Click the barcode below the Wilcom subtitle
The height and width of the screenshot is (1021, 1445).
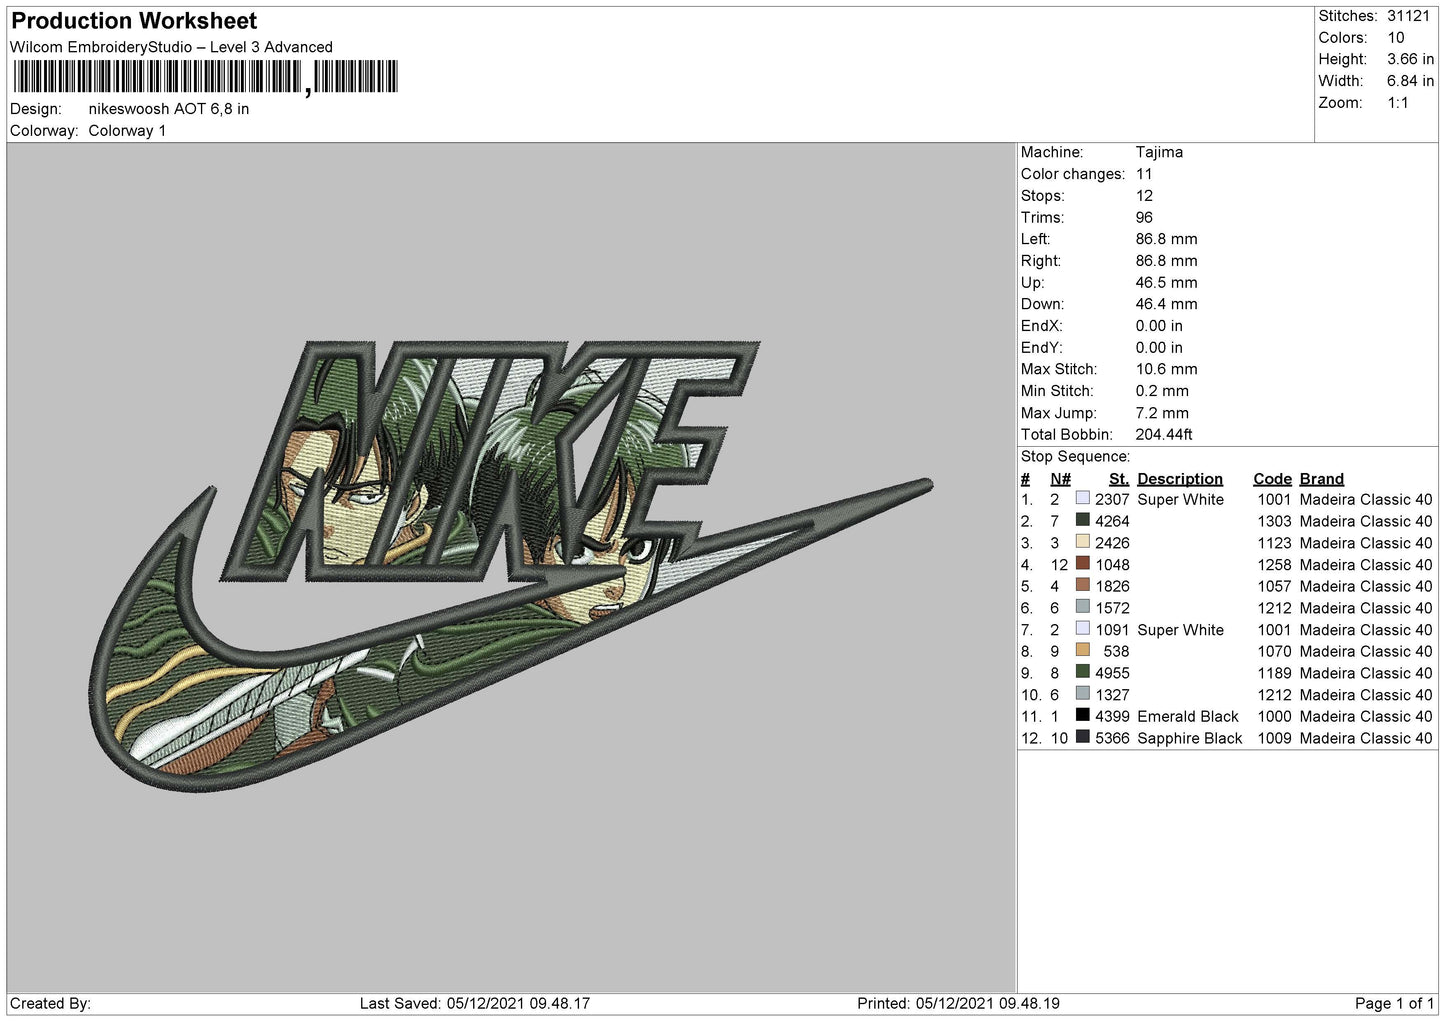[205, 77]
